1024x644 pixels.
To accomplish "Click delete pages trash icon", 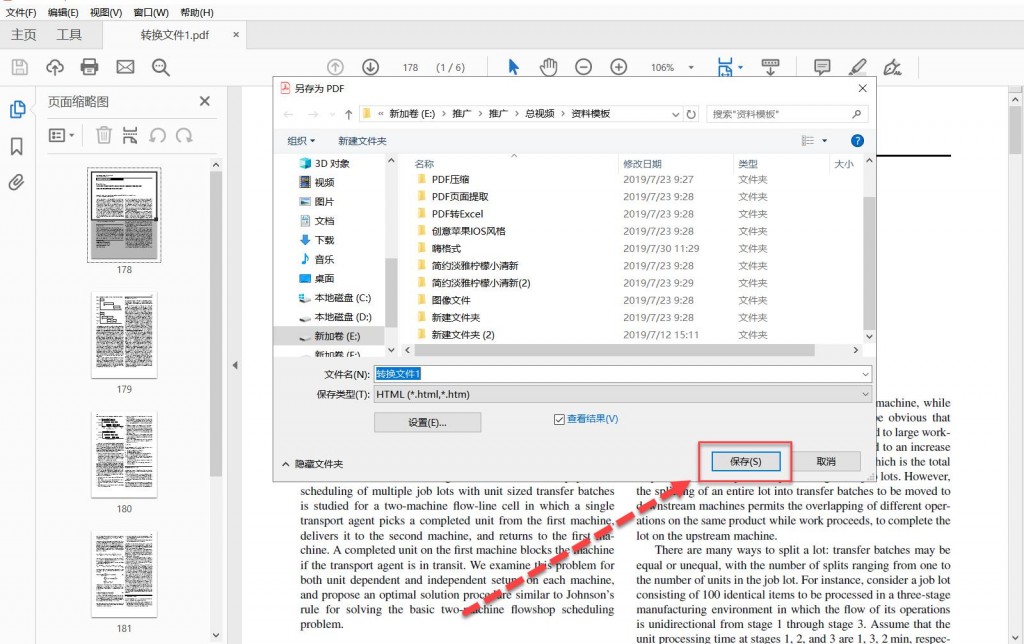I will 103,135.
